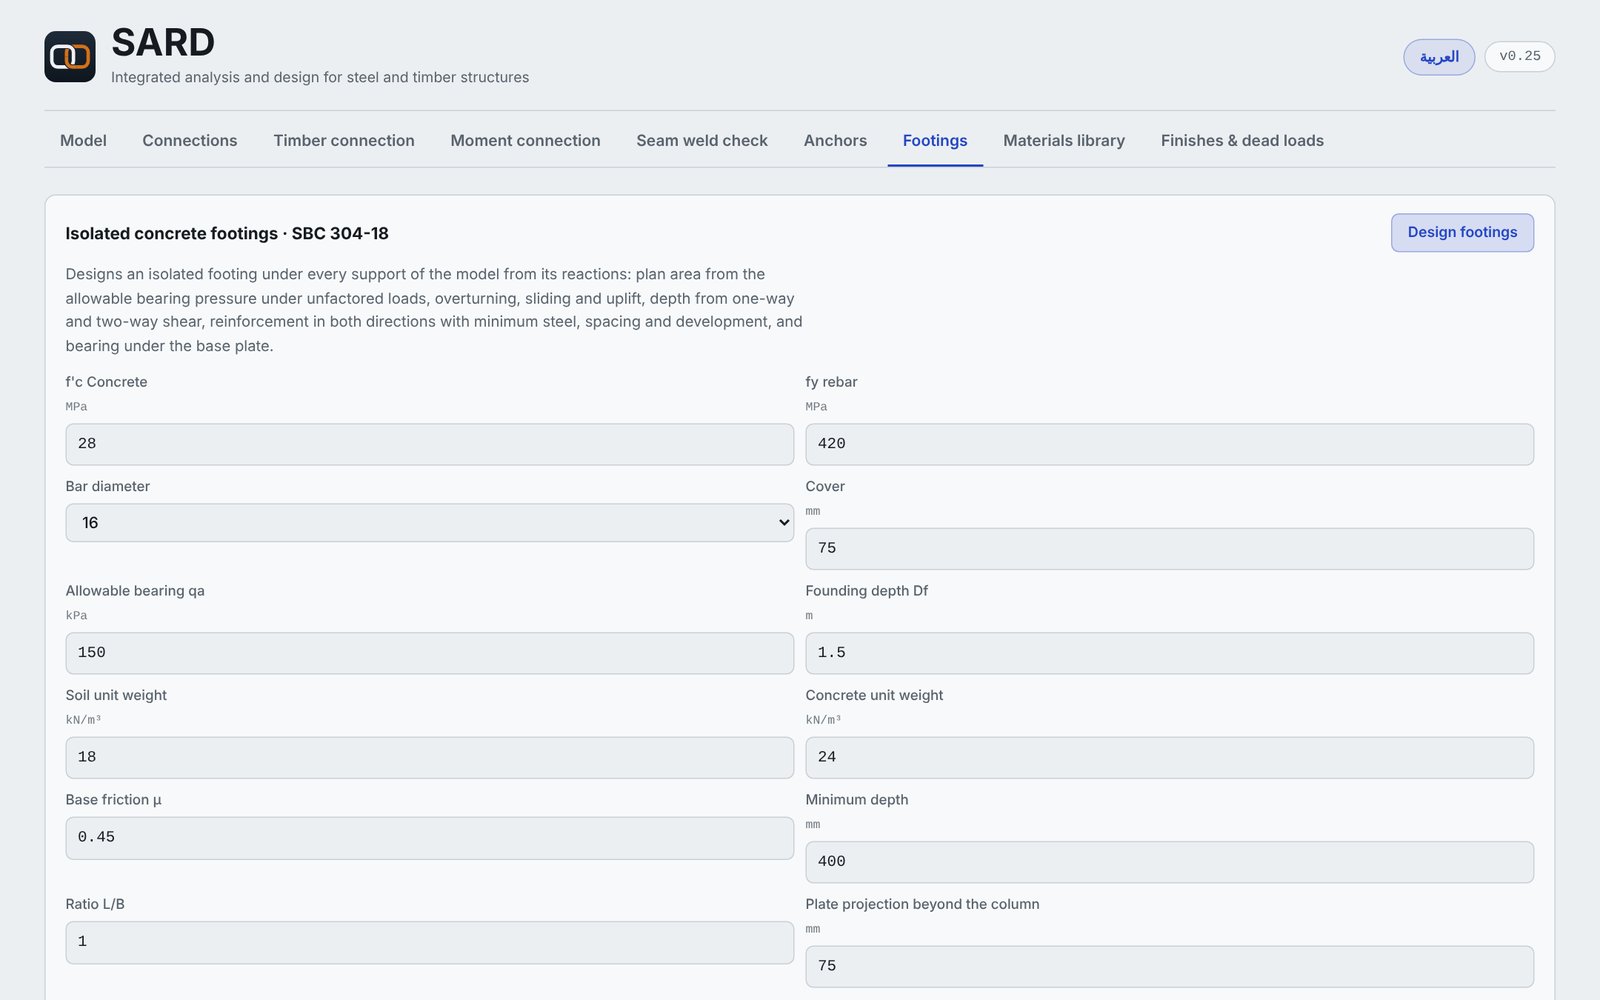Click the heading "Isolated concrete footings · SBC 304-18"
This screenshot has width=1600, height=1000.
pos(227,234)
